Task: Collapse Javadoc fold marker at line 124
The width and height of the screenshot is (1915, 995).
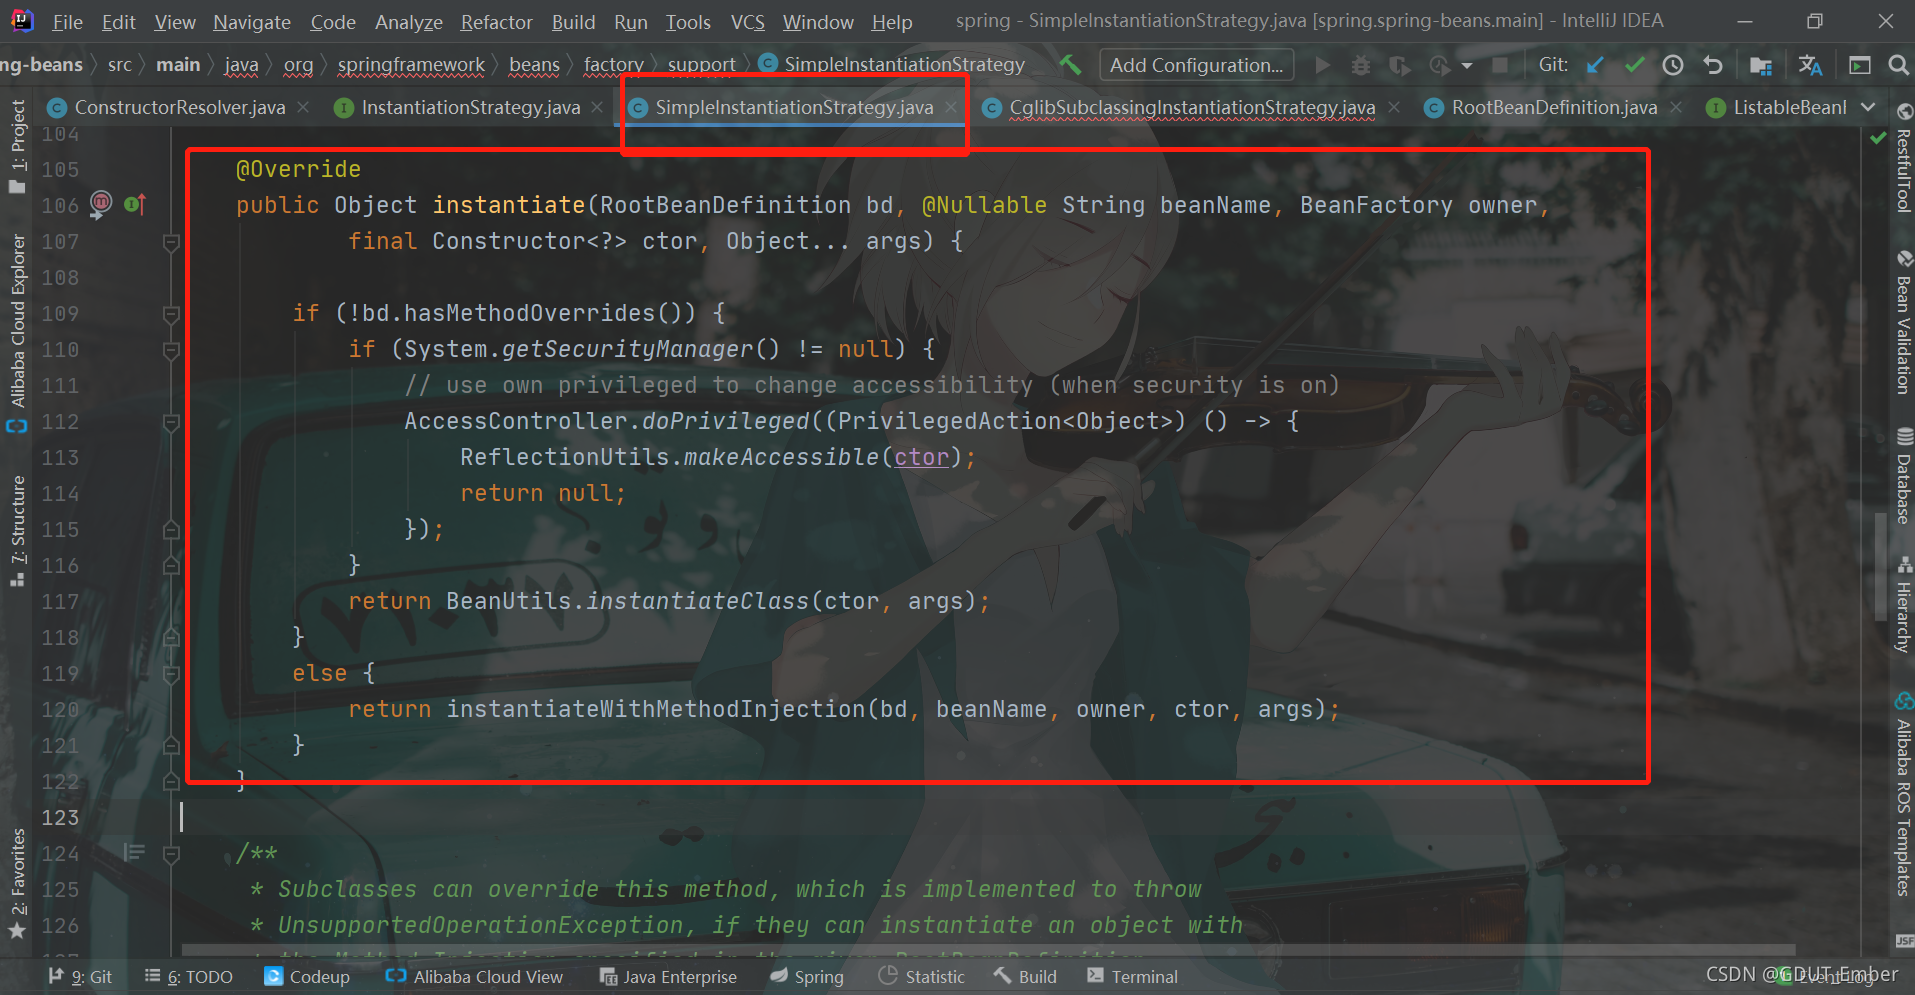Action: coord(171,854)
